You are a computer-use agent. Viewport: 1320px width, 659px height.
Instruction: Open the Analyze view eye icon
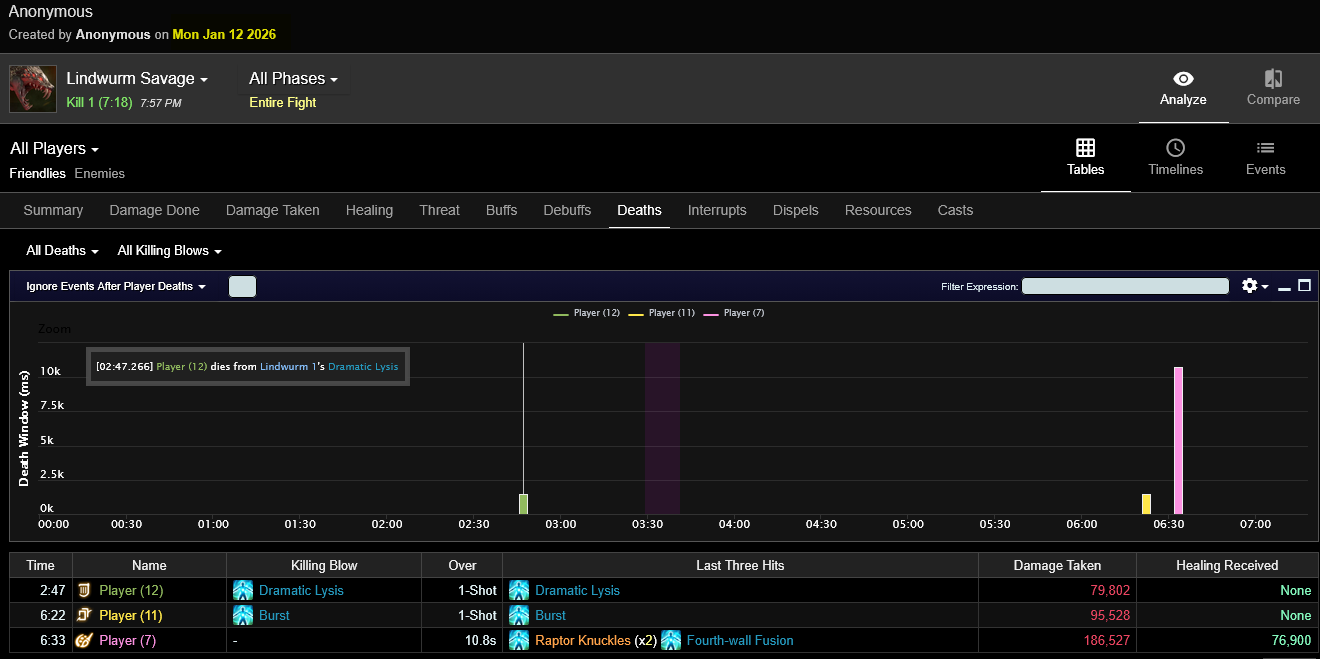tap(1183, 79)
